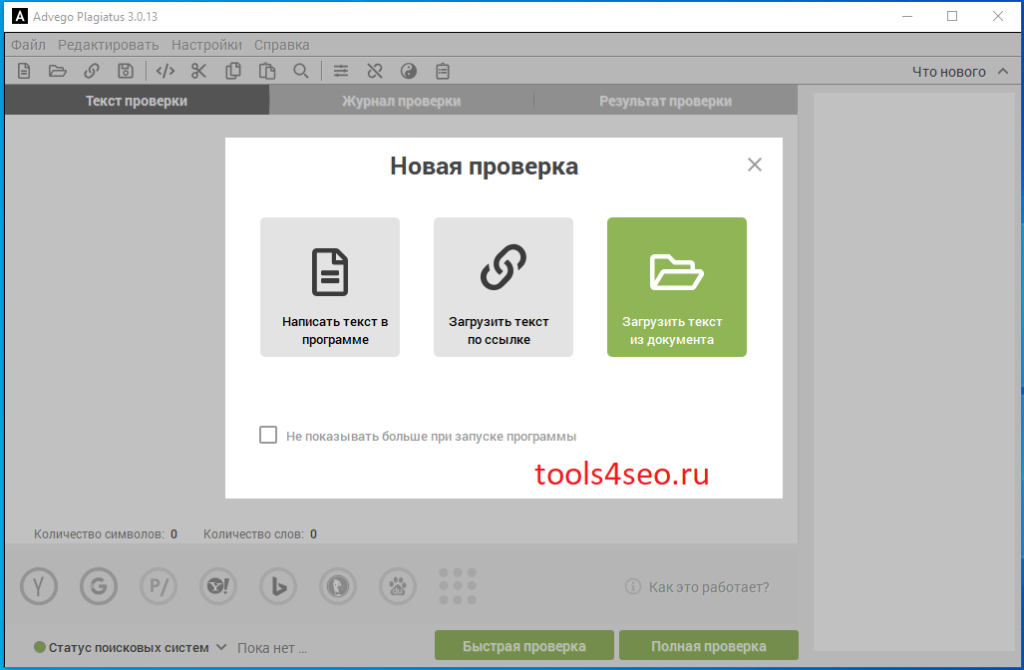
Task: Select the Bing search engine icon
Action: [278, 586]
